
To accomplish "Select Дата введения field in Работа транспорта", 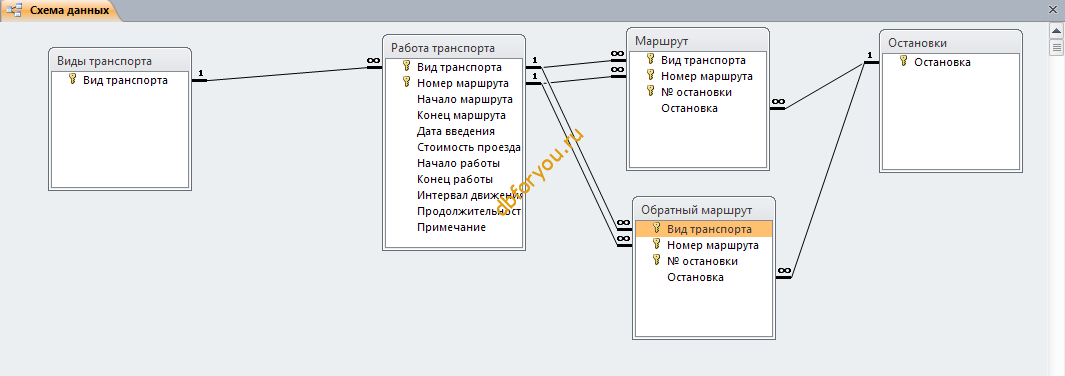I will pos(456,131).
